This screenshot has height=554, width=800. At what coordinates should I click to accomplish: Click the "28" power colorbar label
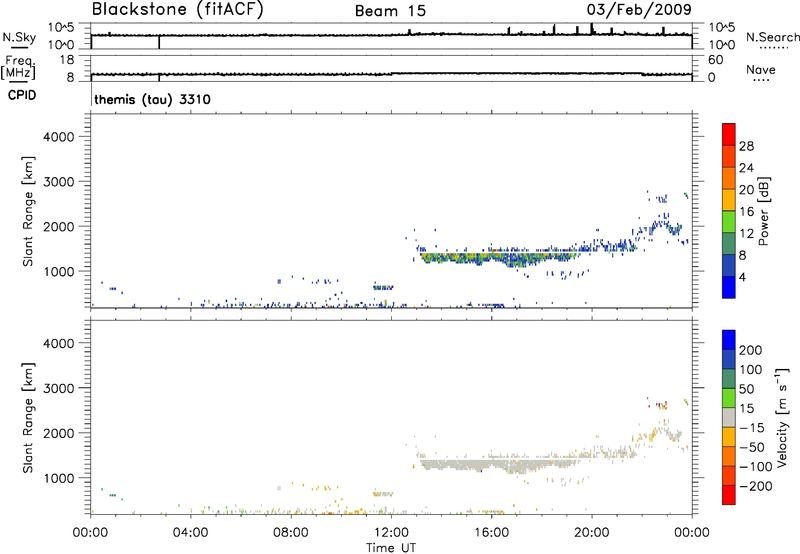click(746, 146)
